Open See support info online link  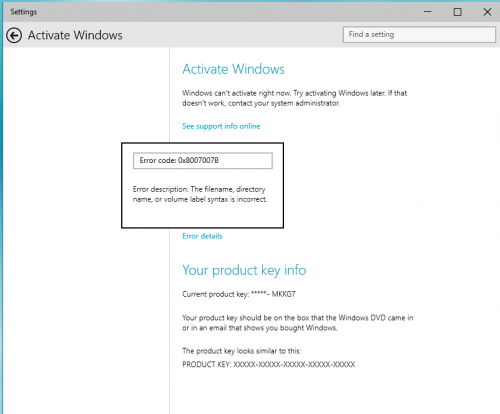(x=221, y=126)
